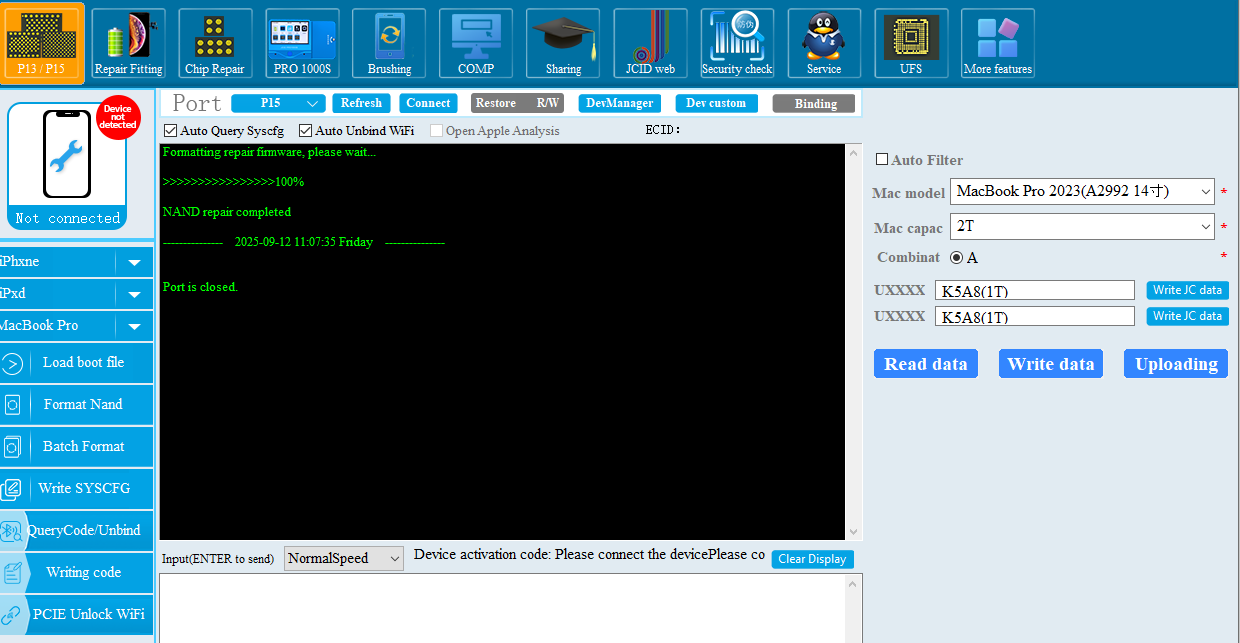Click the Clear Display button

tap(812, 559)
